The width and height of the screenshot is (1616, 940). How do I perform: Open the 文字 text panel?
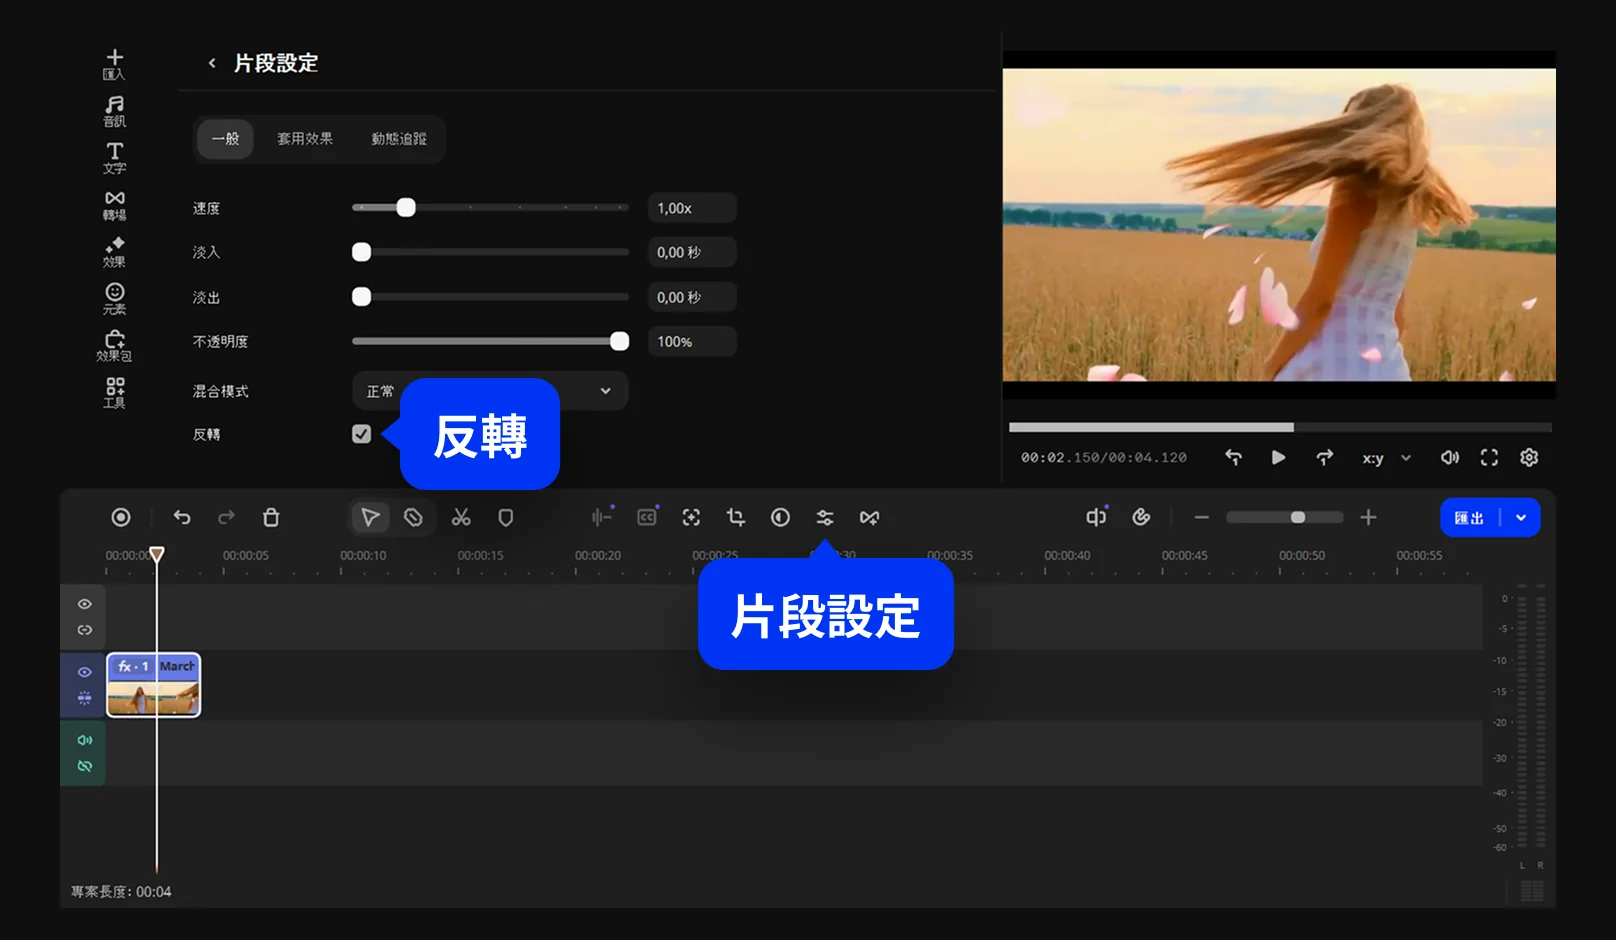115,157
